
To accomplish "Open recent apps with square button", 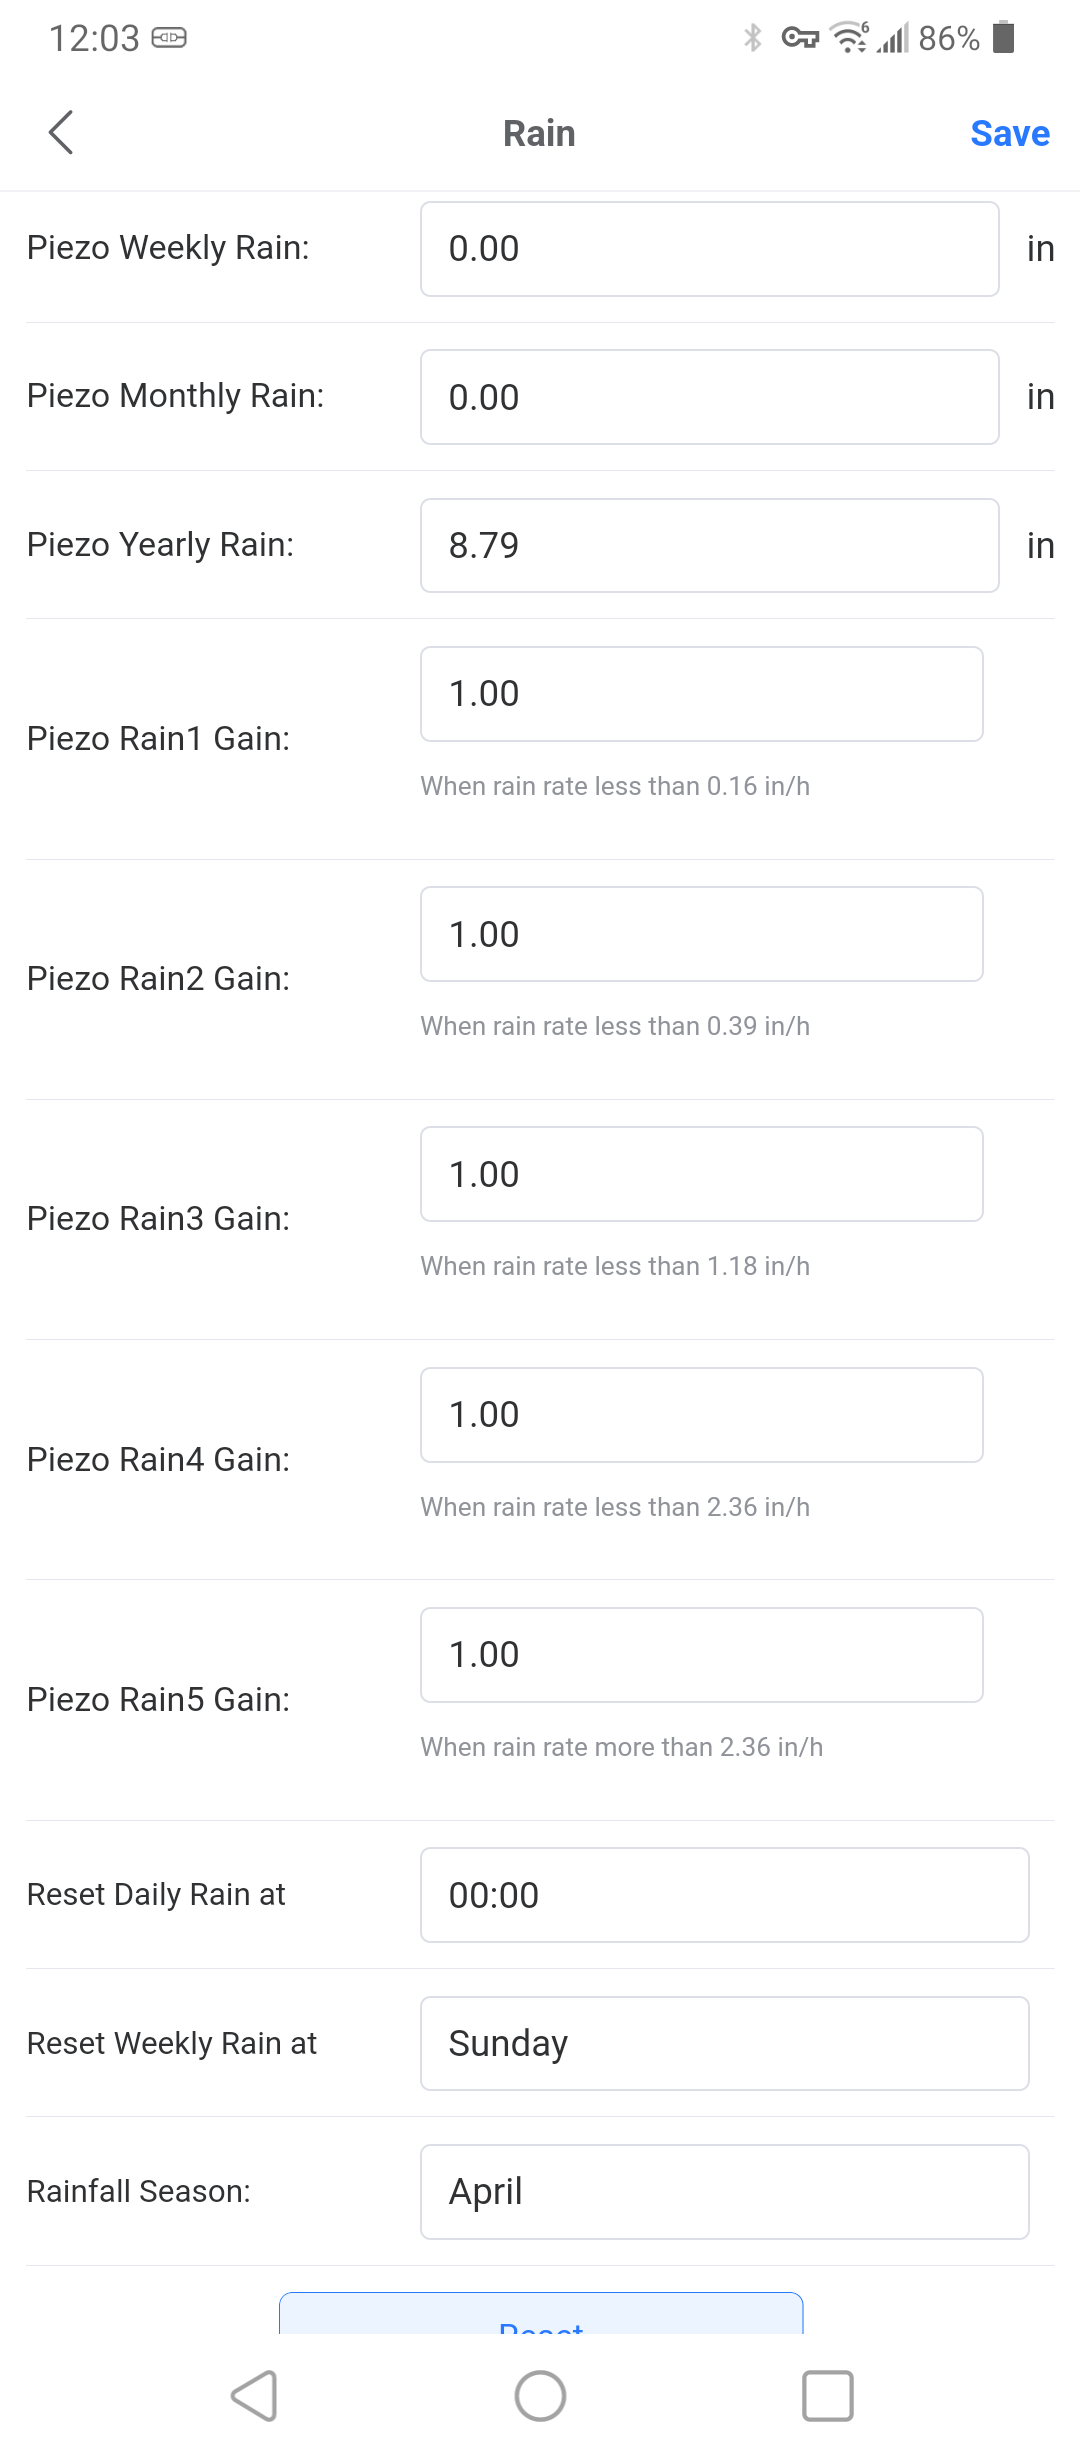I will (x=827, y=2396).
